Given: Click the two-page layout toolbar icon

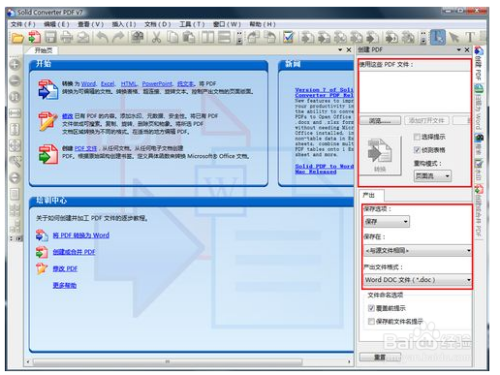Looking at the screenshot, I should pos(208,37).
